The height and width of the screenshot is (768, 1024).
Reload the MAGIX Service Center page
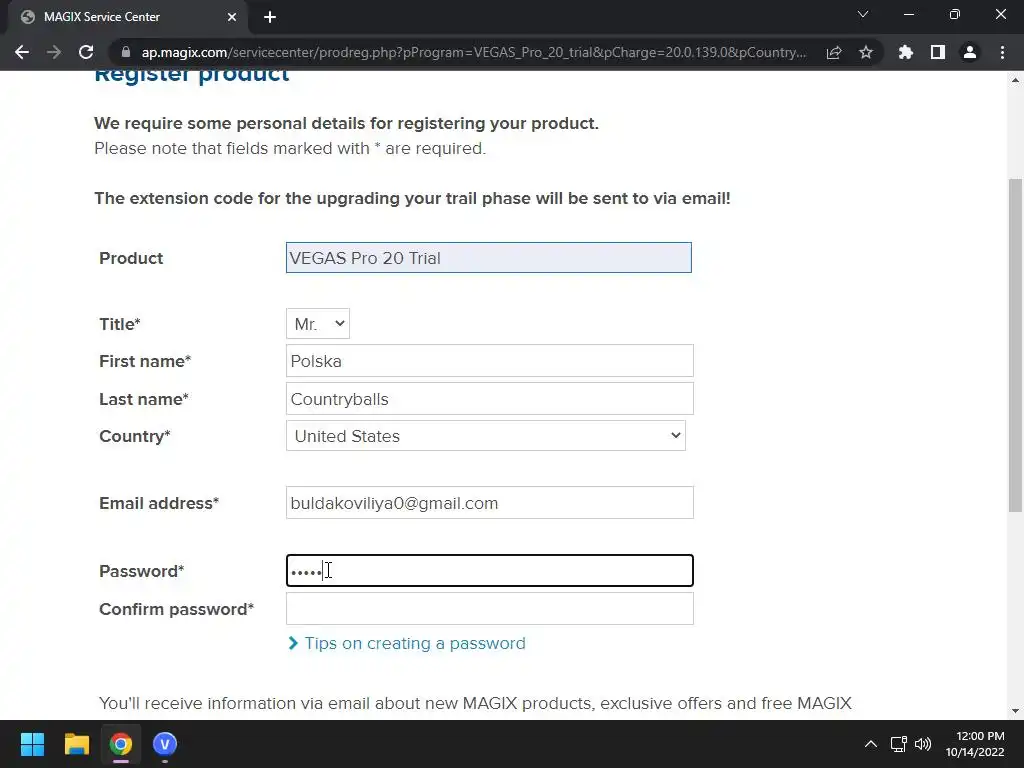point(86,52)
